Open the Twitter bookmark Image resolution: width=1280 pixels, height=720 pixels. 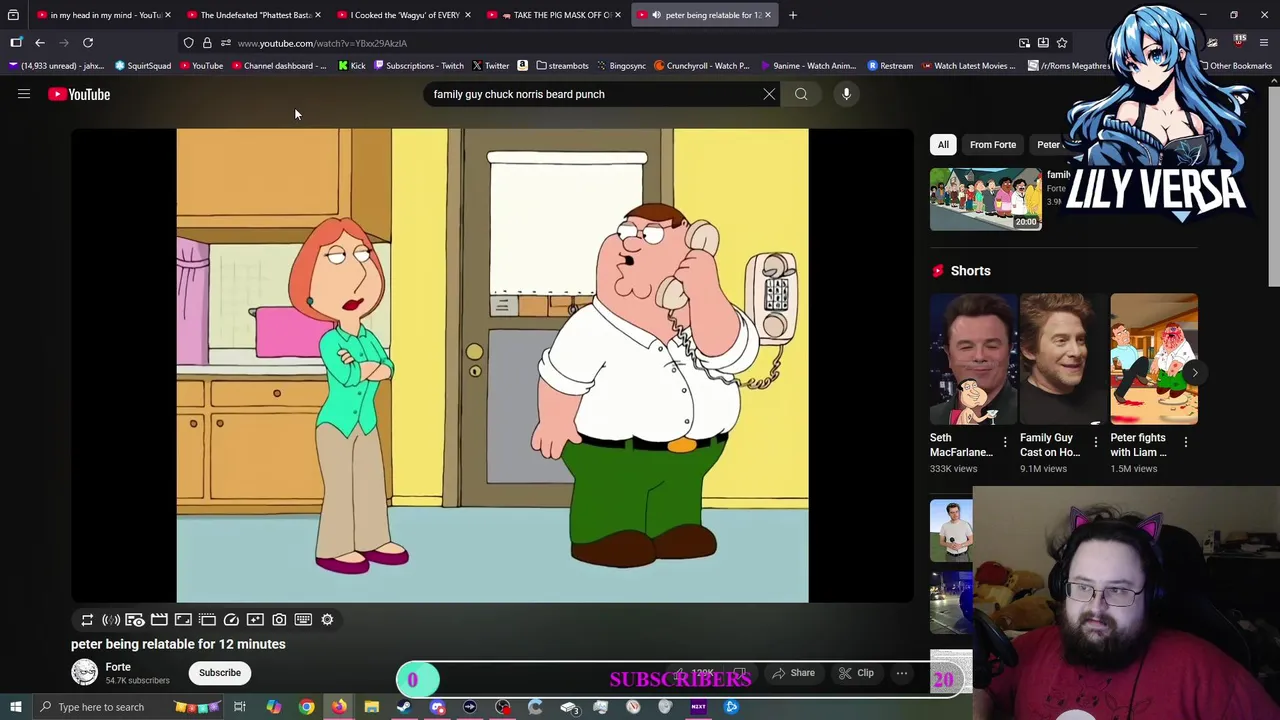[490, 66]
